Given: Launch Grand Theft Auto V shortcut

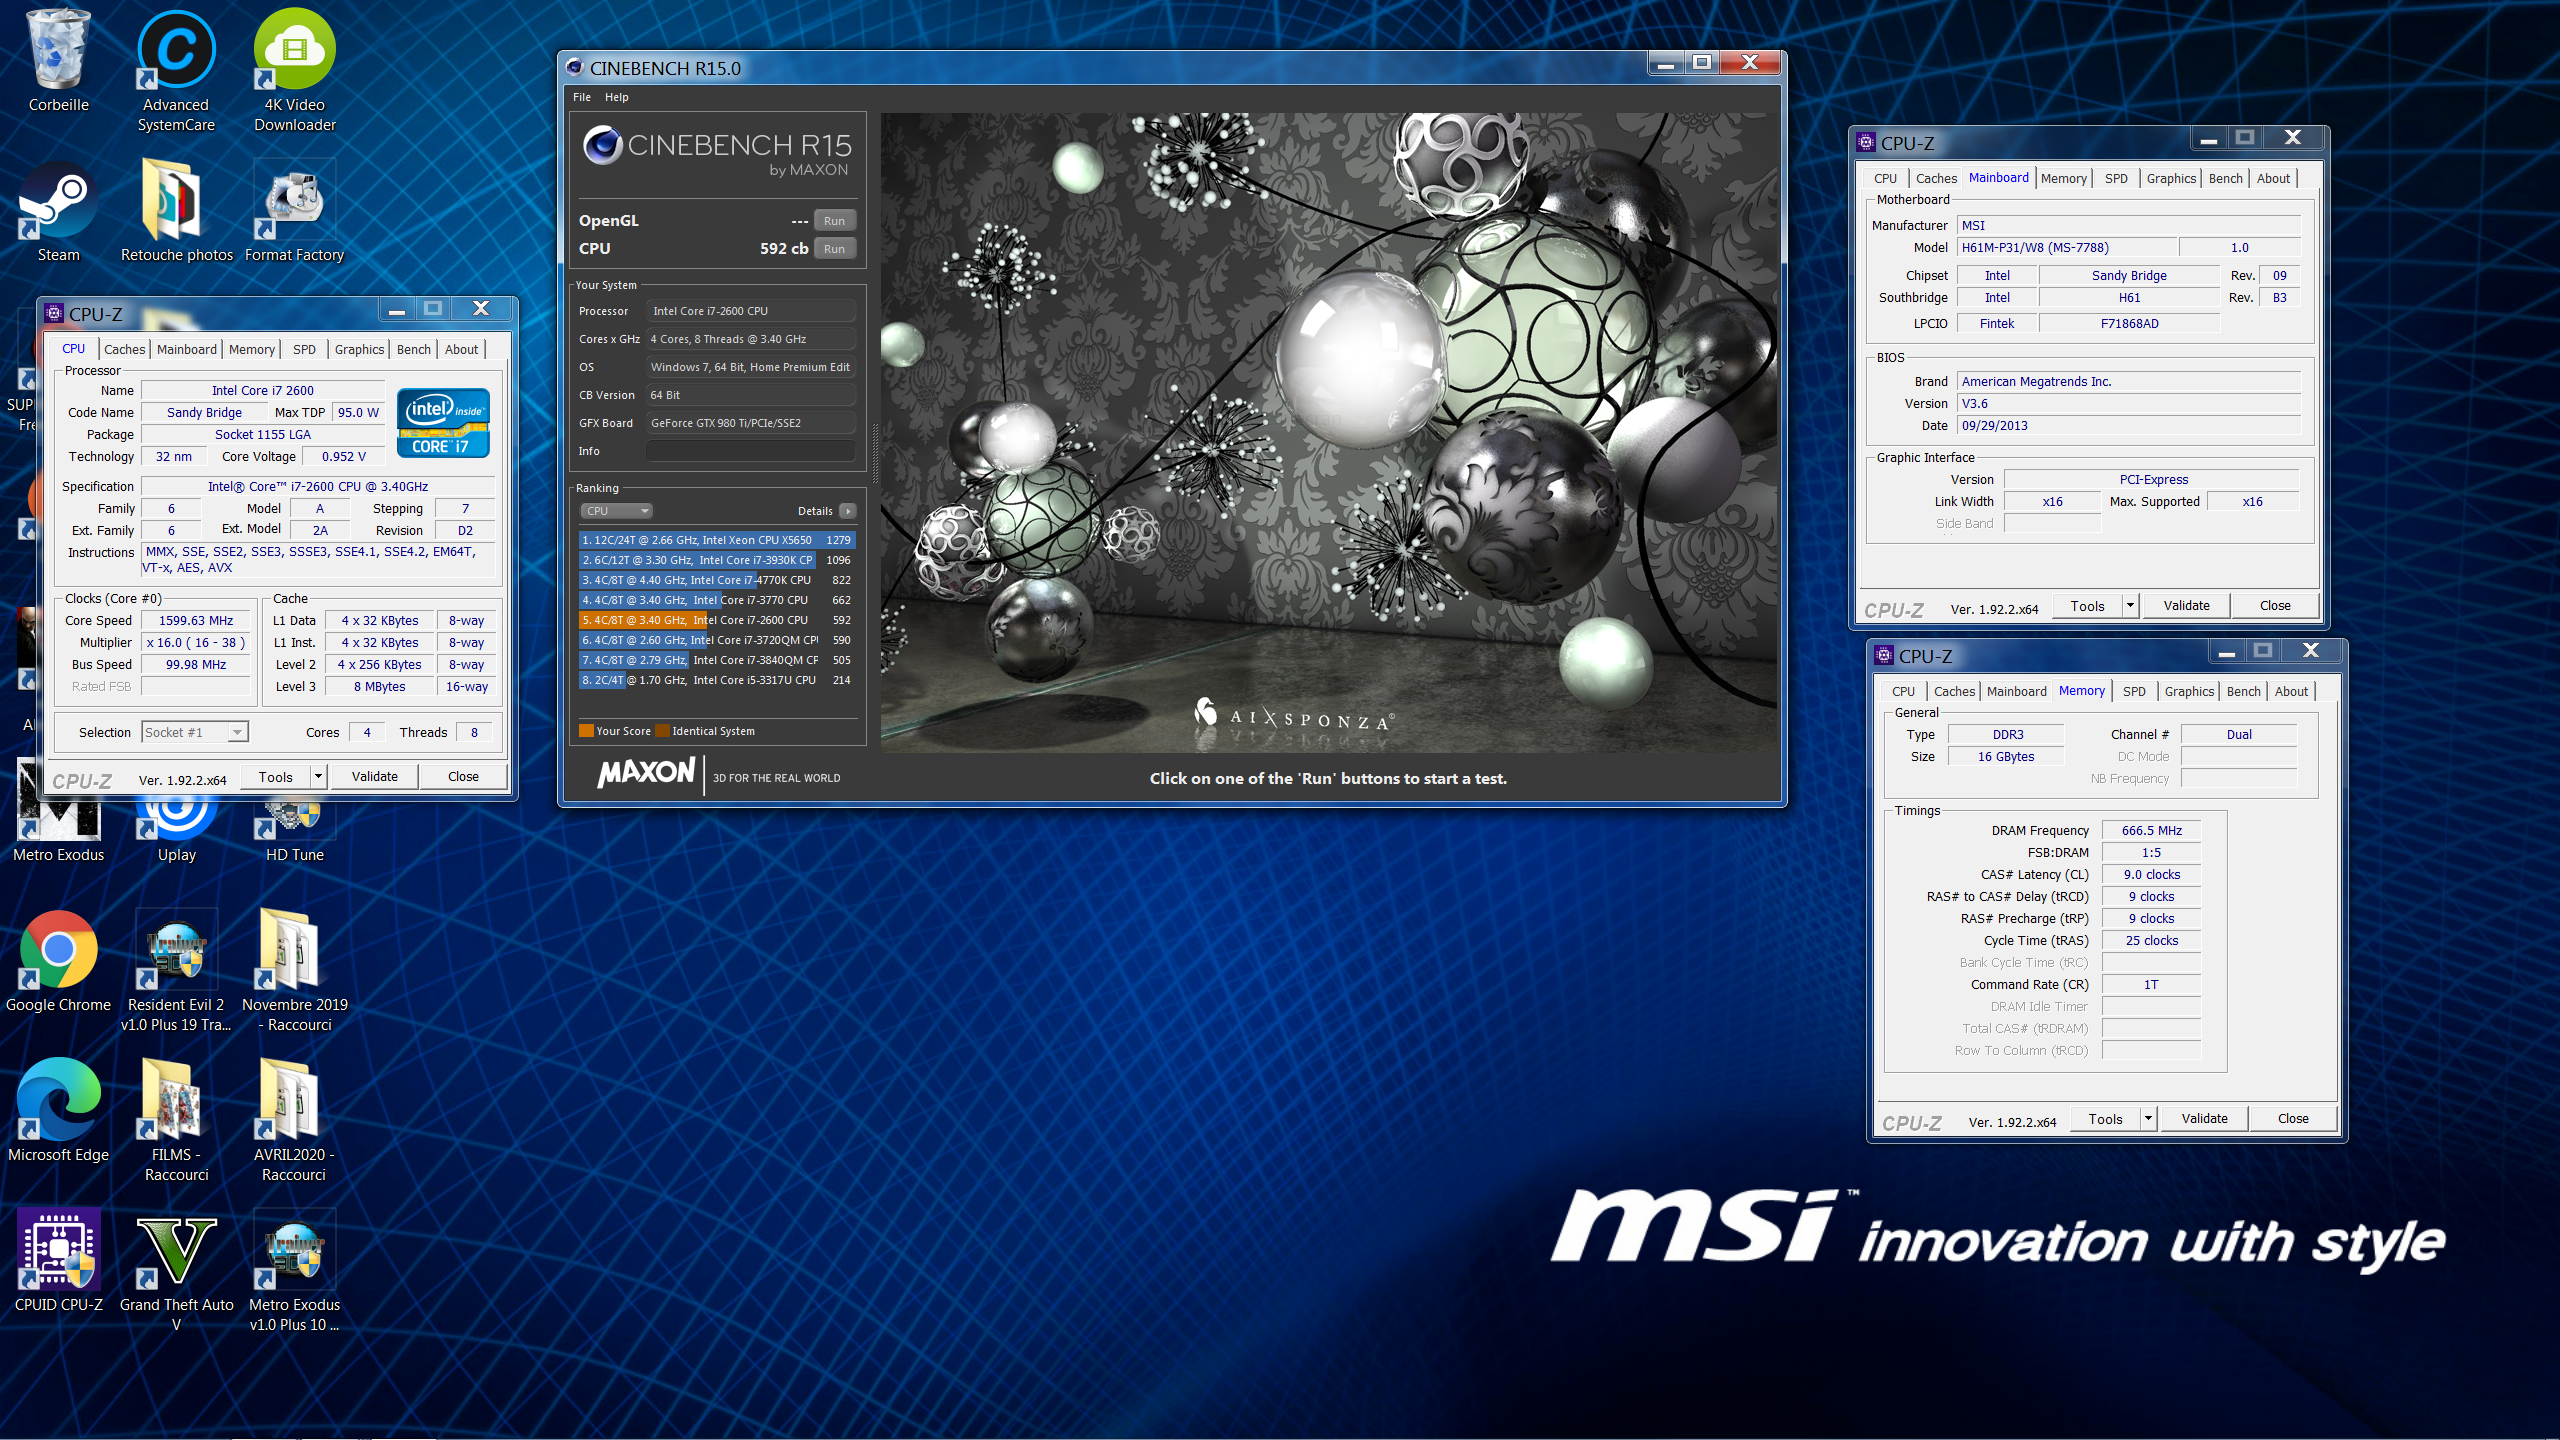Looking at the screenshot, I should [176, 1270].
